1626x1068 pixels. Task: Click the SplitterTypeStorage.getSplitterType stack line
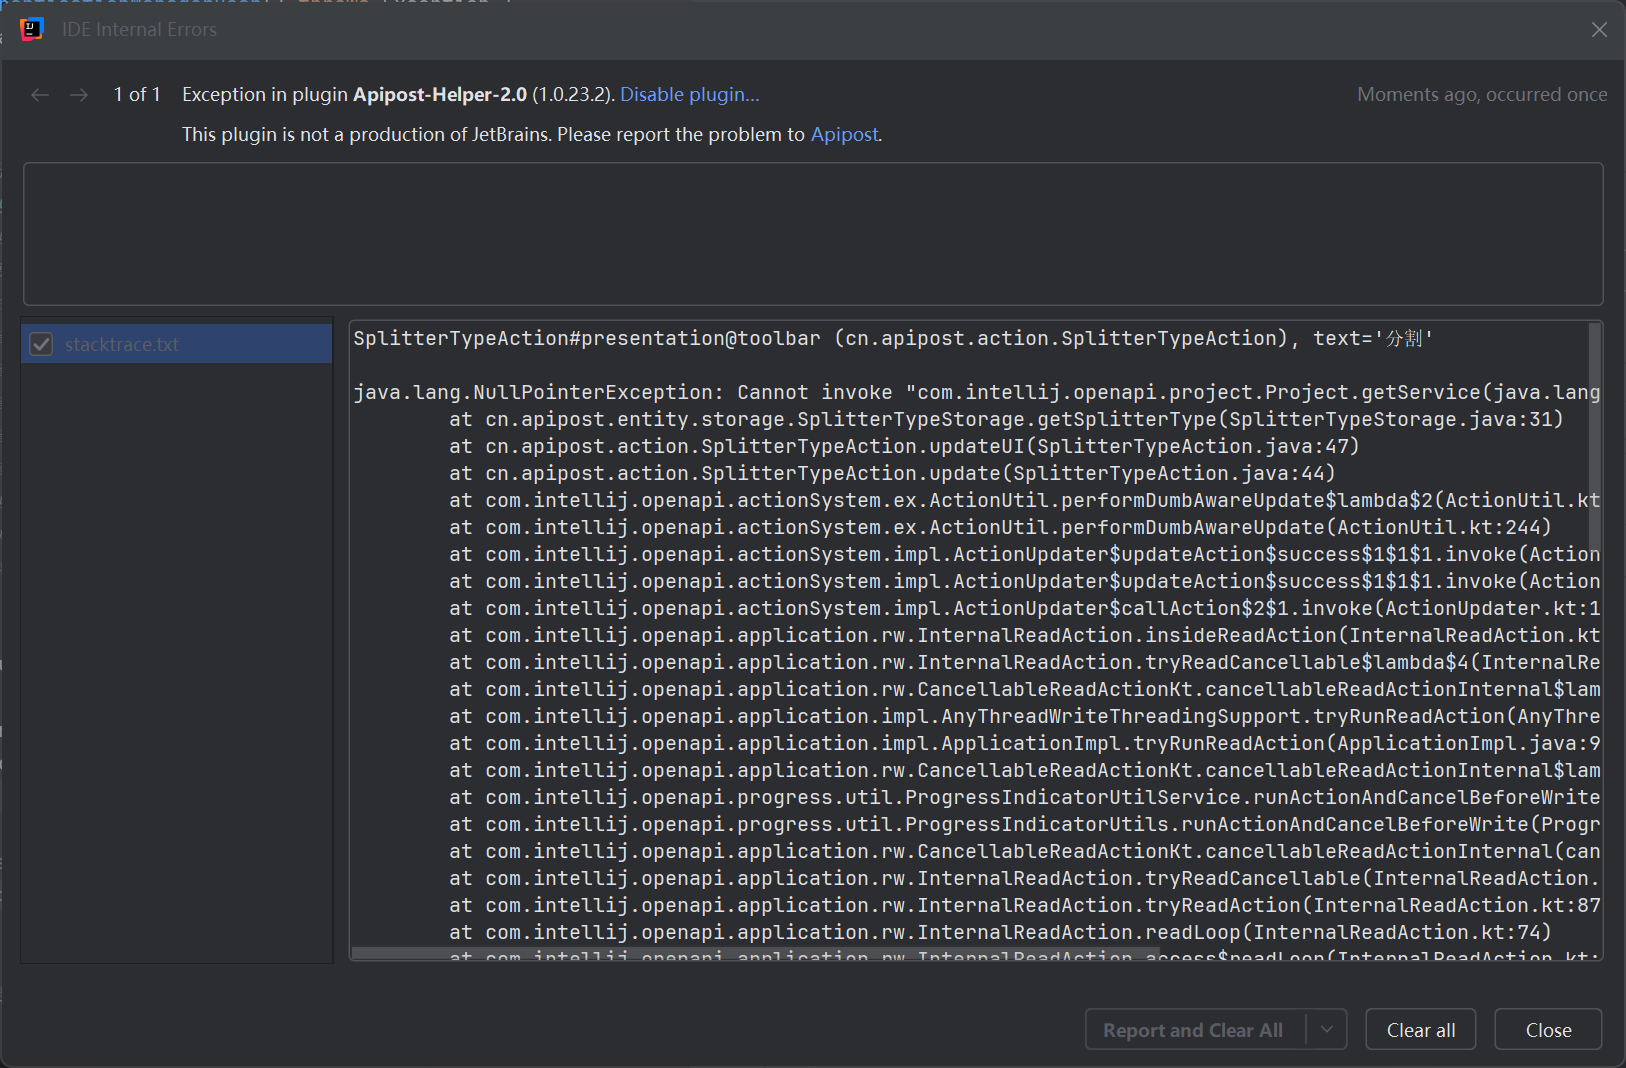(x=1006, y=419)
